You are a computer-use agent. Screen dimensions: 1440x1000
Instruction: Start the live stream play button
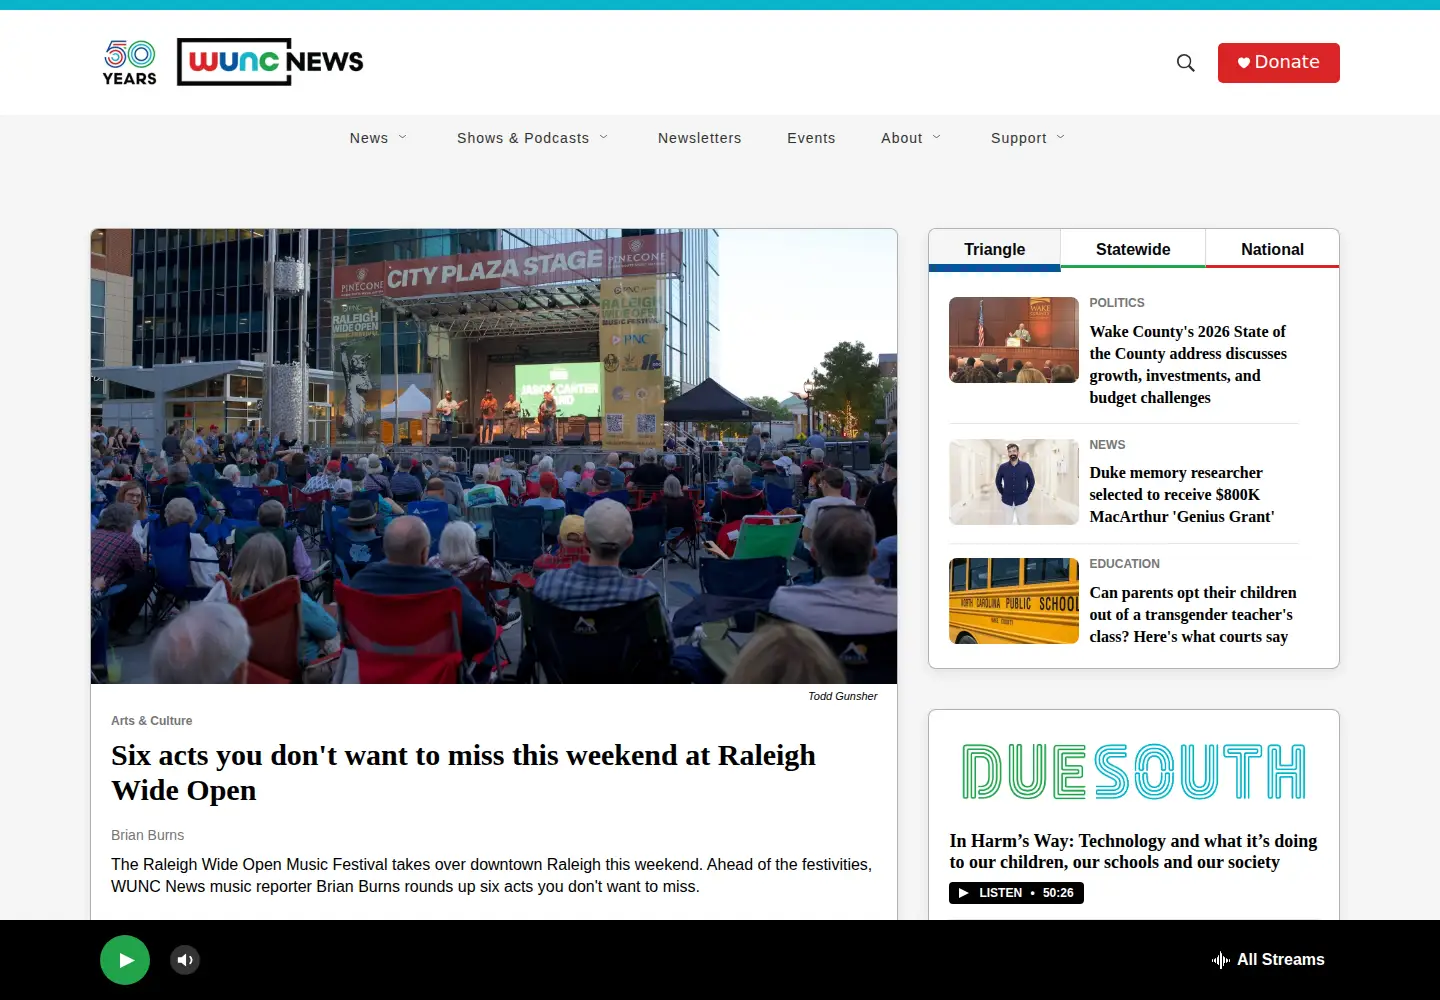pyautogui.click(x=125, y=960)
